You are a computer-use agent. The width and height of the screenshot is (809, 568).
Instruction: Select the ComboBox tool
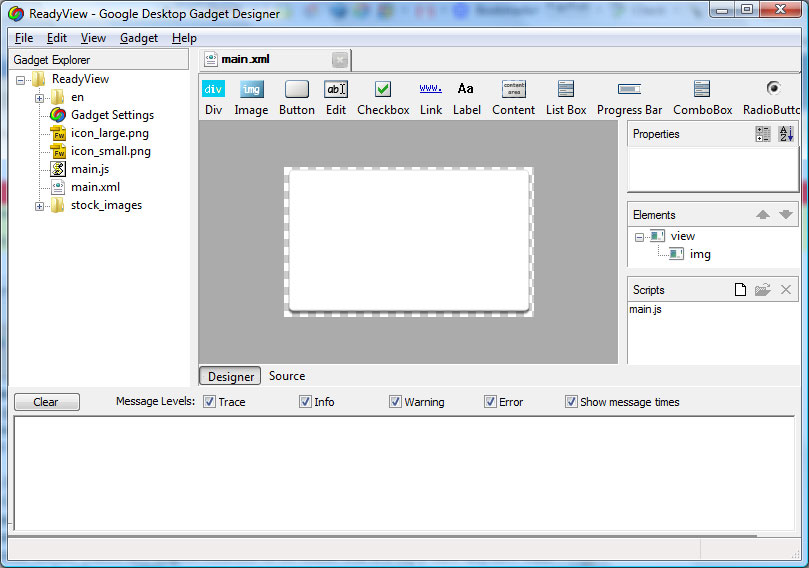pyautogui.click(x=702, y=98)
